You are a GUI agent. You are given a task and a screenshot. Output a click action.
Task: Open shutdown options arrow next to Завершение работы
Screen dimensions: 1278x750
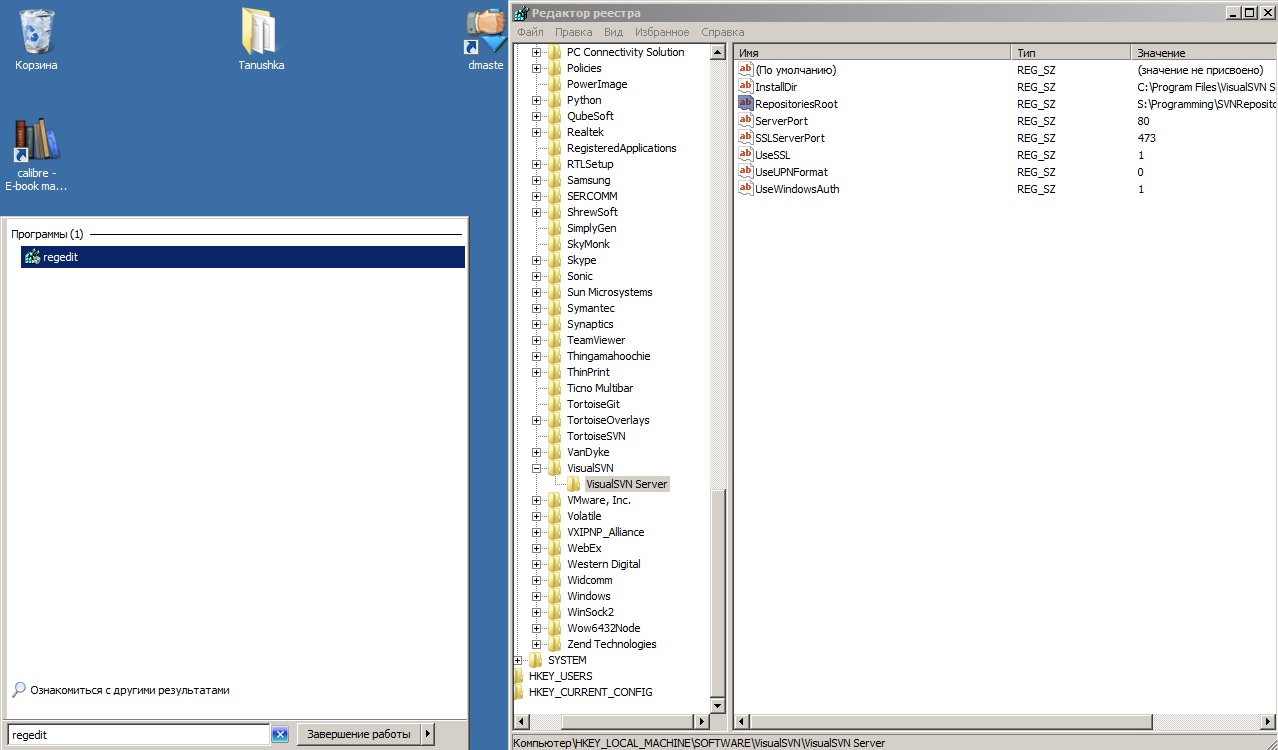coord(428,734)
